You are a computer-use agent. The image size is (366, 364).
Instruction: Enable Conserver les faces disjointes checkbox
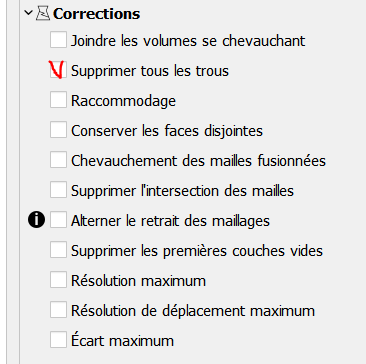(x=58, y=130)
